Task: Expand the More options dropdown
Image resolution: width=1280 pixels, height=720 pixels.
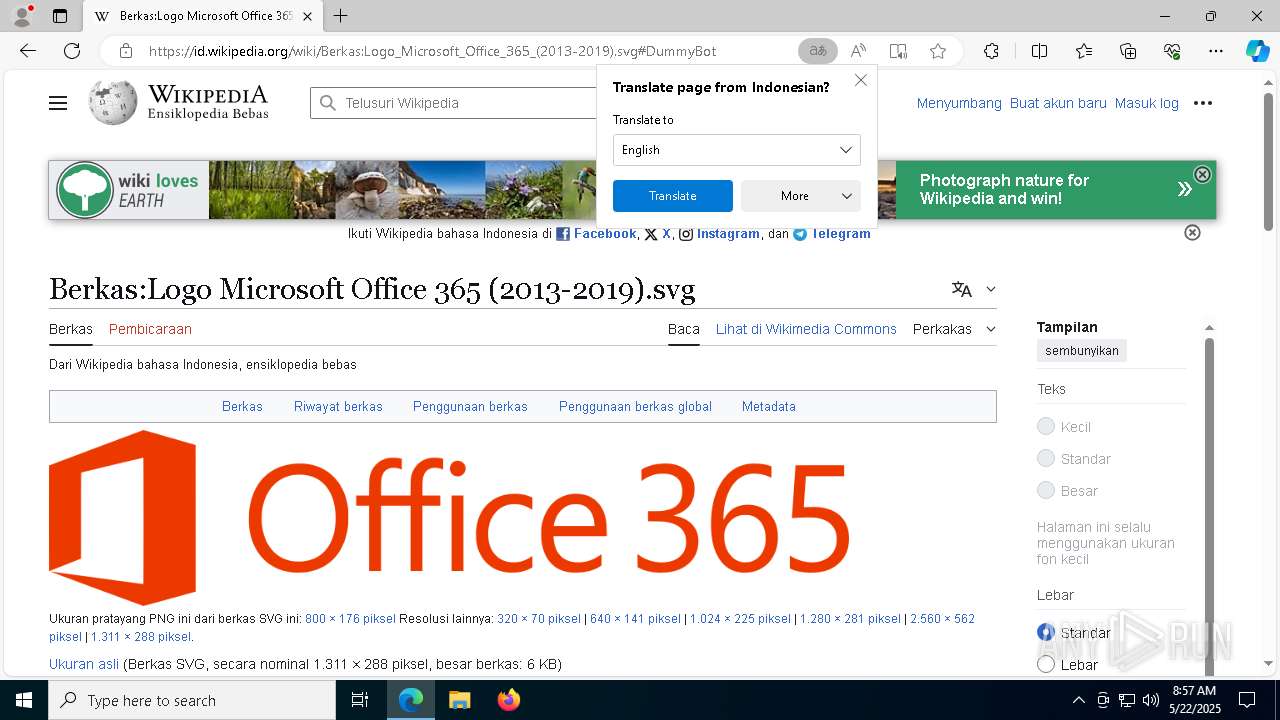Action: [800, 196]
